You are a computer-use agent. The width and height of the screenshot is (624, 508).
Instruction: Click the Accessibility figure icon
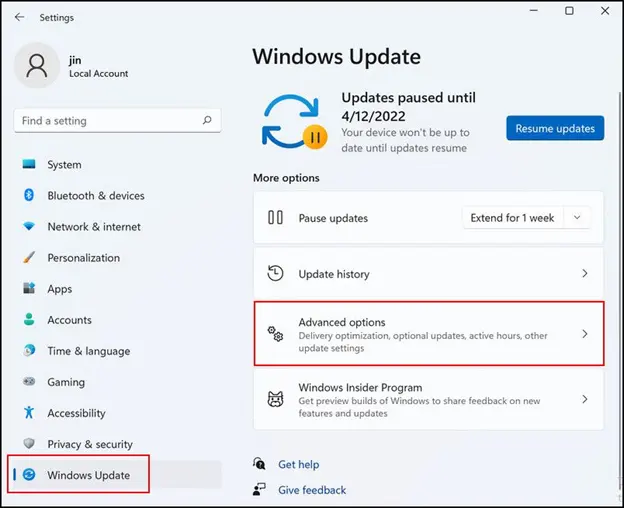pyautogui.click(x=29, y=412)
